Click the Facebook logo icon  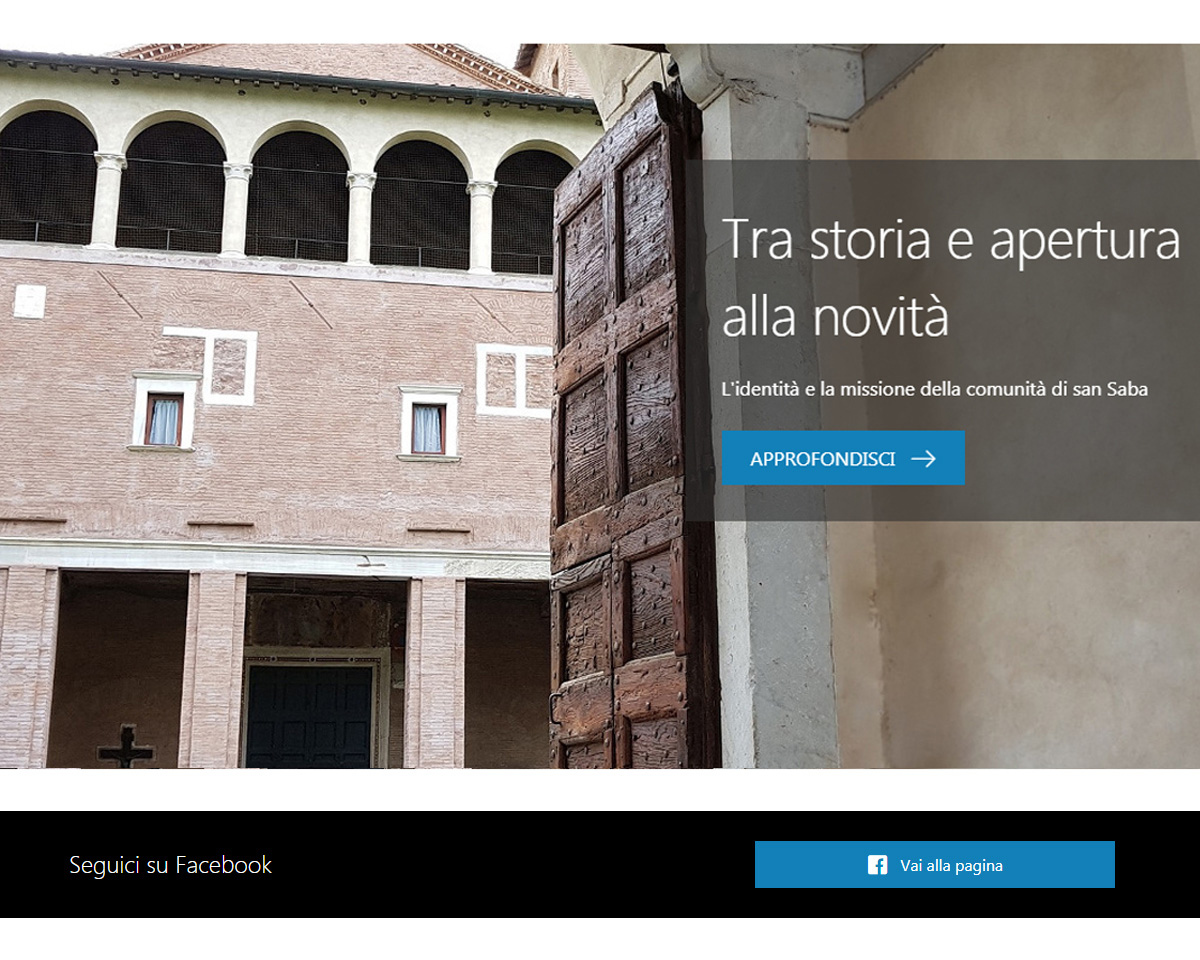pos(877,865)
